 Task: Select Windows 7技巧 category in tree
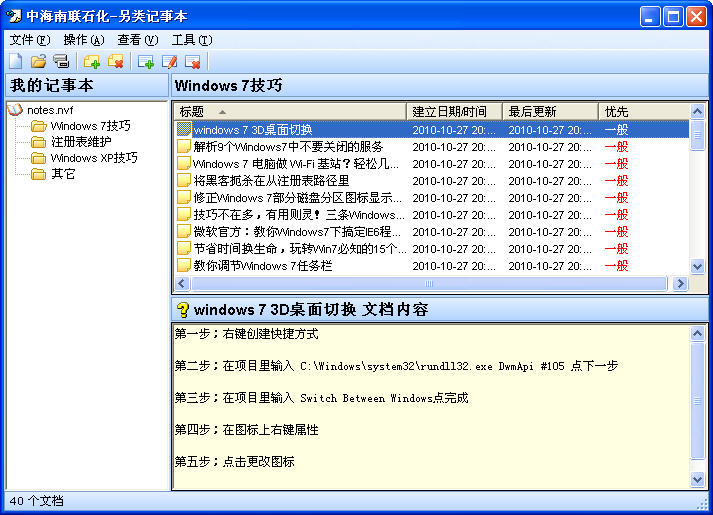pyautogui.click(x=90, y=126)
